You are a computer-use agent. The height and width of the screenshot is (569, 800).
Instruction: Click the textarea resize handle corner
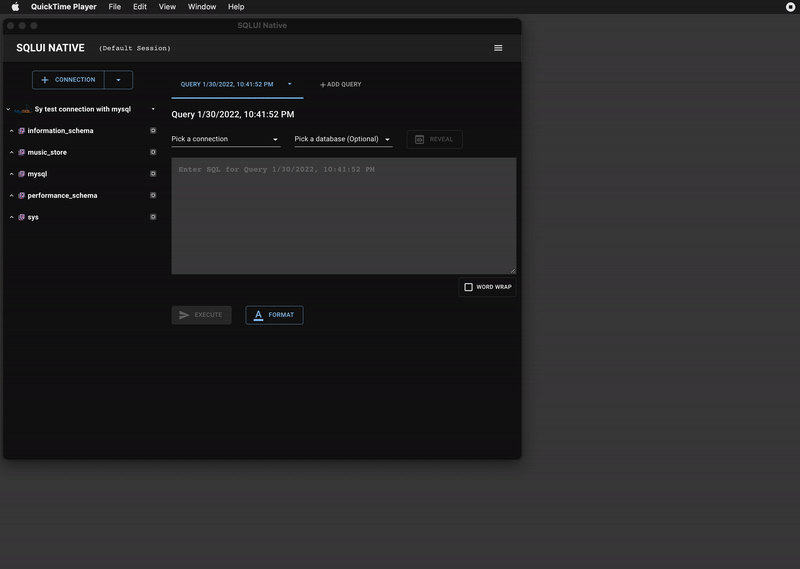point(513,270)
